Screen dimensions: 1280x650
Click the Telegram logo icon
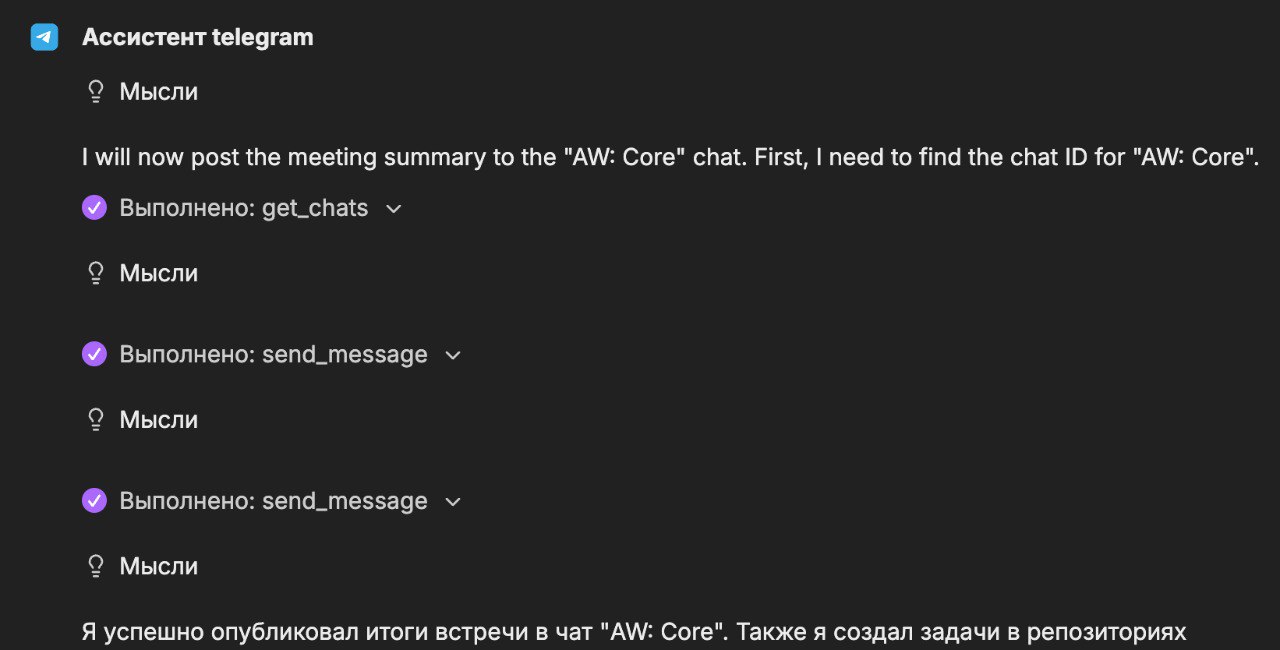point(44,37)
